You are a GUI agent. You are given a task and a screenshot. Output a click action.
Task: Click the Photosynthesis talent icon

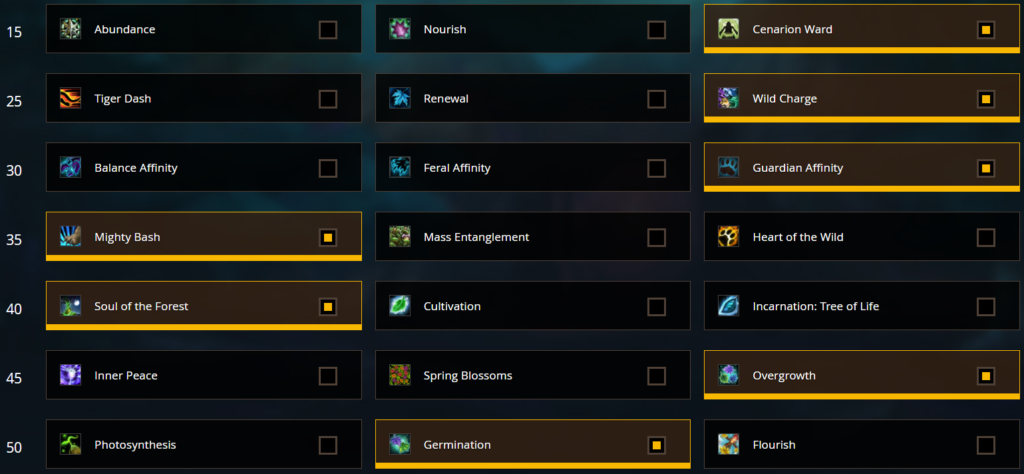click(71, 445)
